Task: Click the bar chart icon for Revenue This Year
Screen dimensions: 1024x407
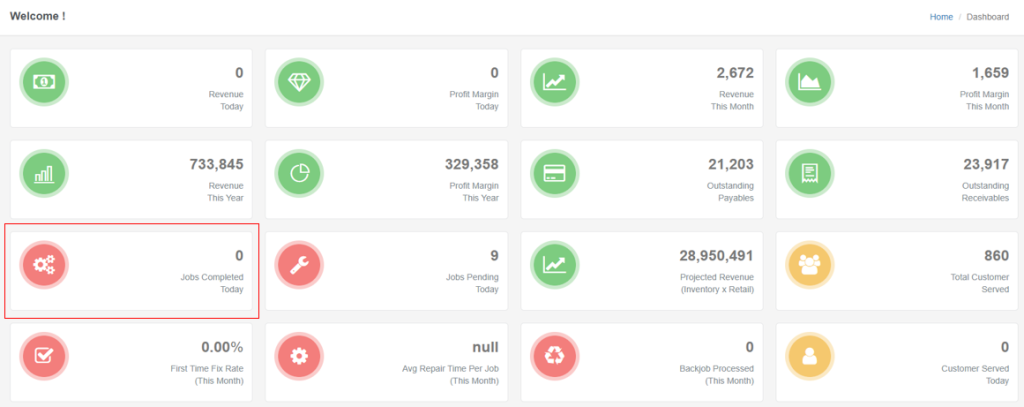Action: tap(45, 174)
